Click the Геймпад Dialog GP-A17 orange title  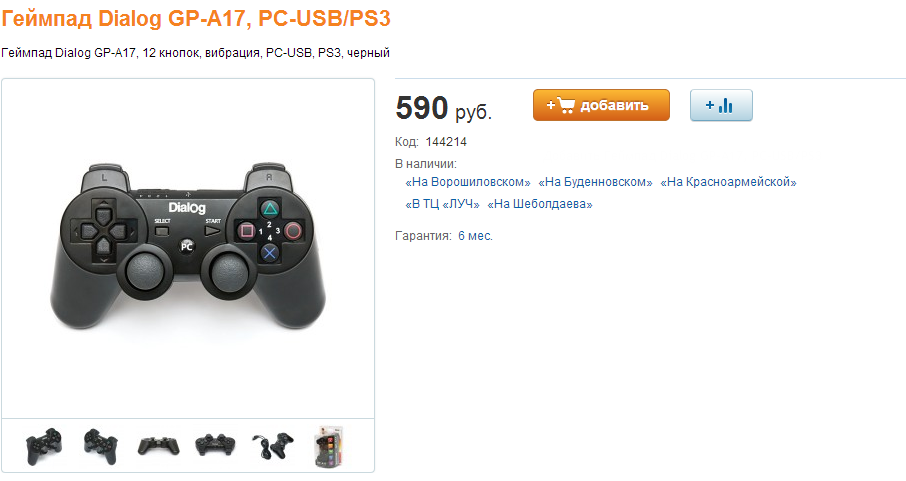[x=196, y=18]
